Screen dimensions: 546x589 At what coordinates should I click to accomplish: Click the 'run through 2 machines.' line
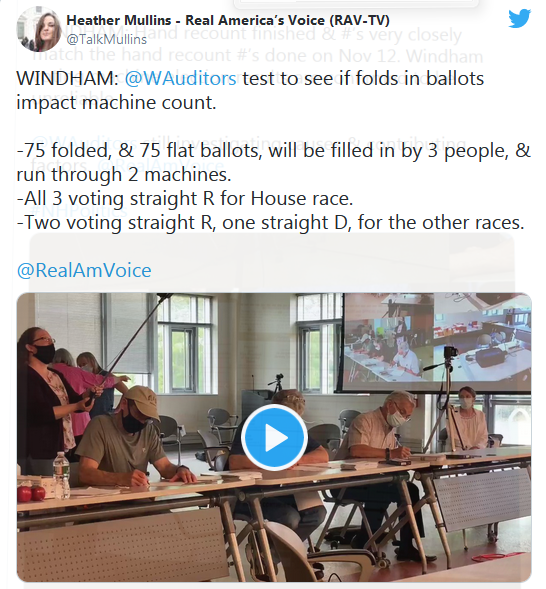(x=124, y=174)
